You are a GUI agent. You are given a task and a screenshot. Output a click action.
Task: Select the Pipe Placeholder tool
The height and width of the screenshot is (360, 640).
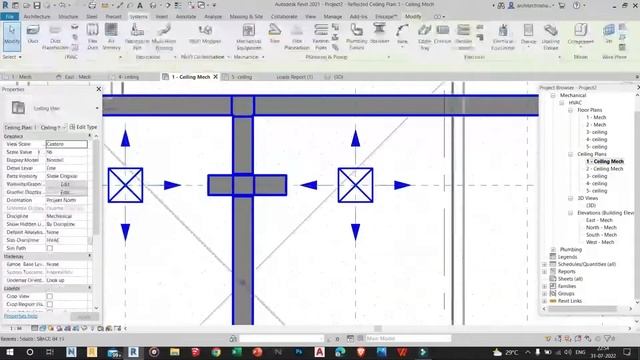click(297, 37)
